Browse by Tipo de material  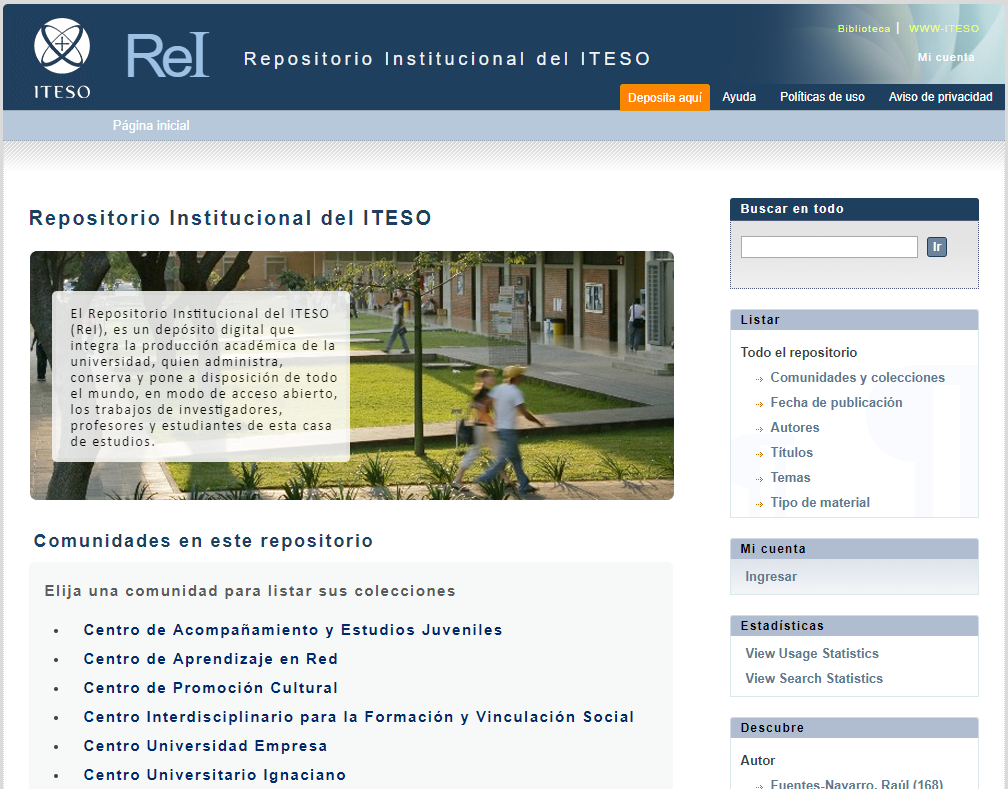point(820,503)
